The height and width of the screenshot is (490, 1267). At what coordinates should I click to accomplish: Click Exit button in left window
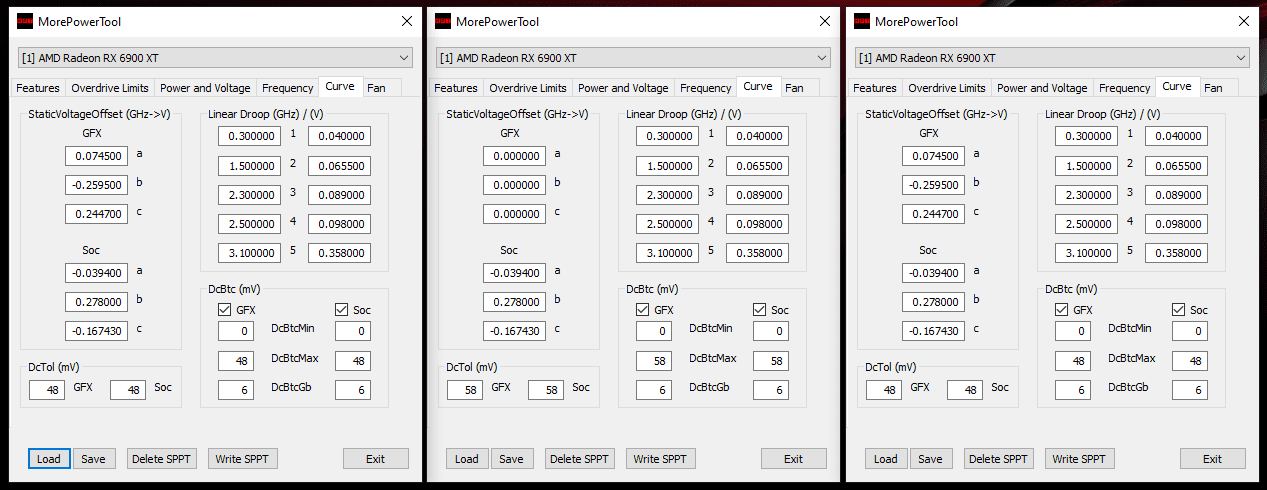coord(376,459)
